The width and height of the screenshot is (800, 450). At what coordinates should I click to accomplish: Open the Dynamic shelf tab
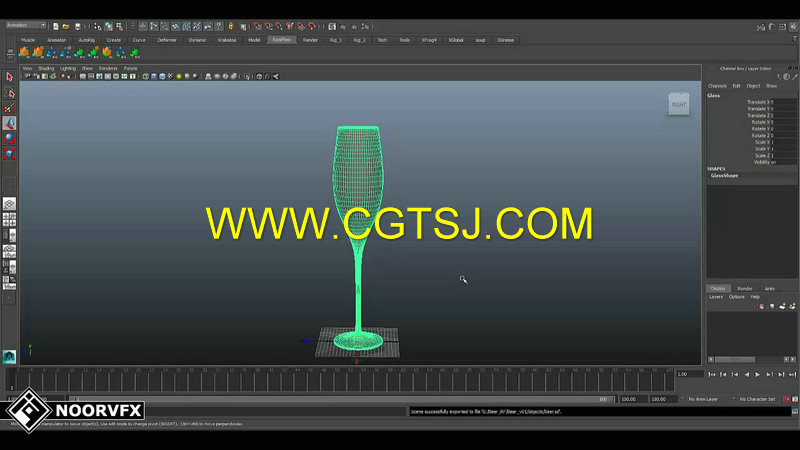click(x=197, y=40)
